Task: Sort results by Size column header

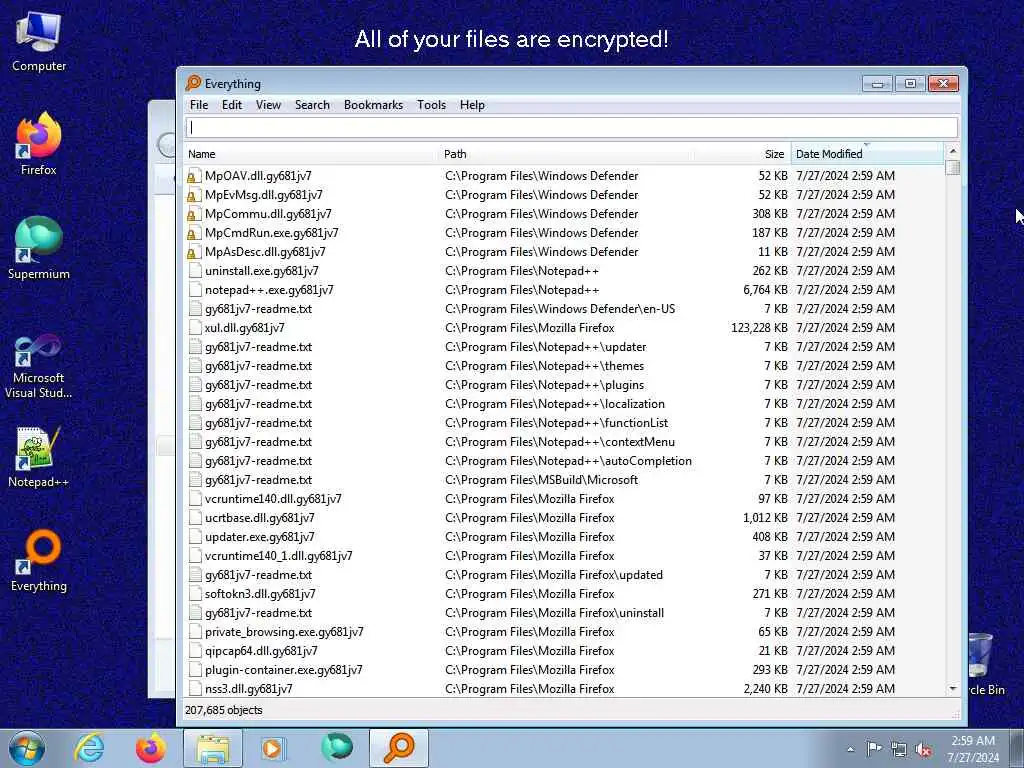Action: pyautogui.click(x=743, y=154)
